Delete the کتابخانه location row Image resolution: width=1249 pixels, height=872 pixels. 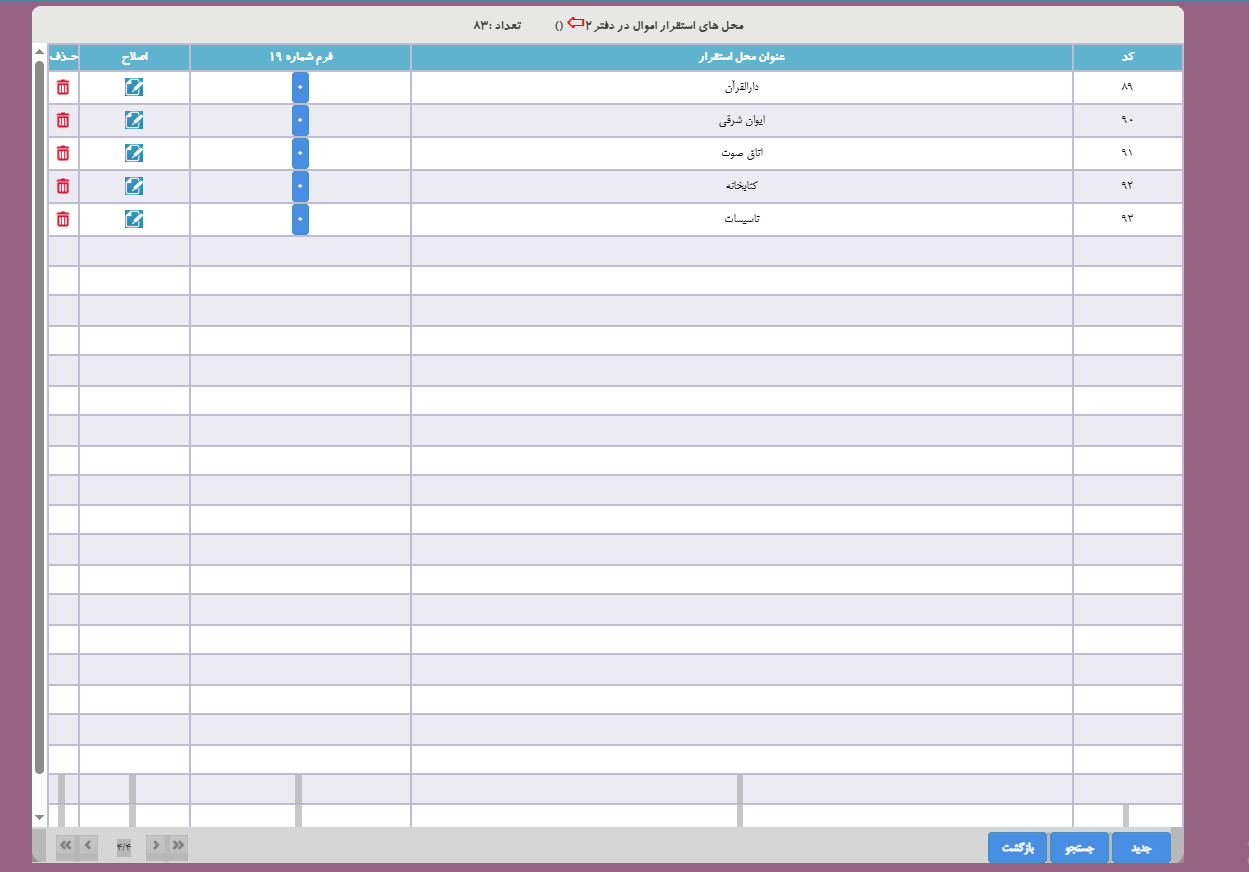63,186
